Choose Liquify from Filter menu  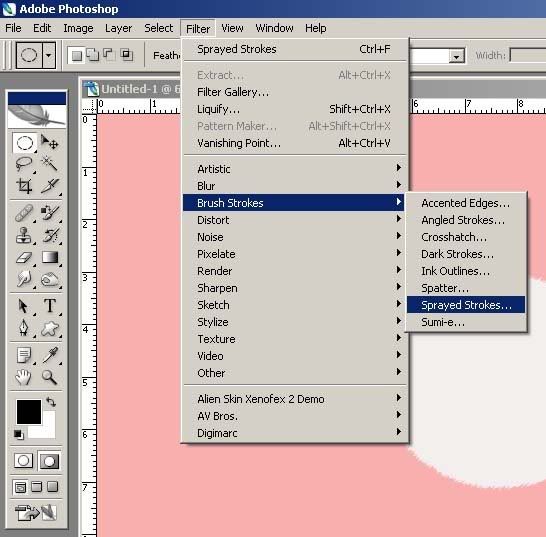click(x=294, y=109)
